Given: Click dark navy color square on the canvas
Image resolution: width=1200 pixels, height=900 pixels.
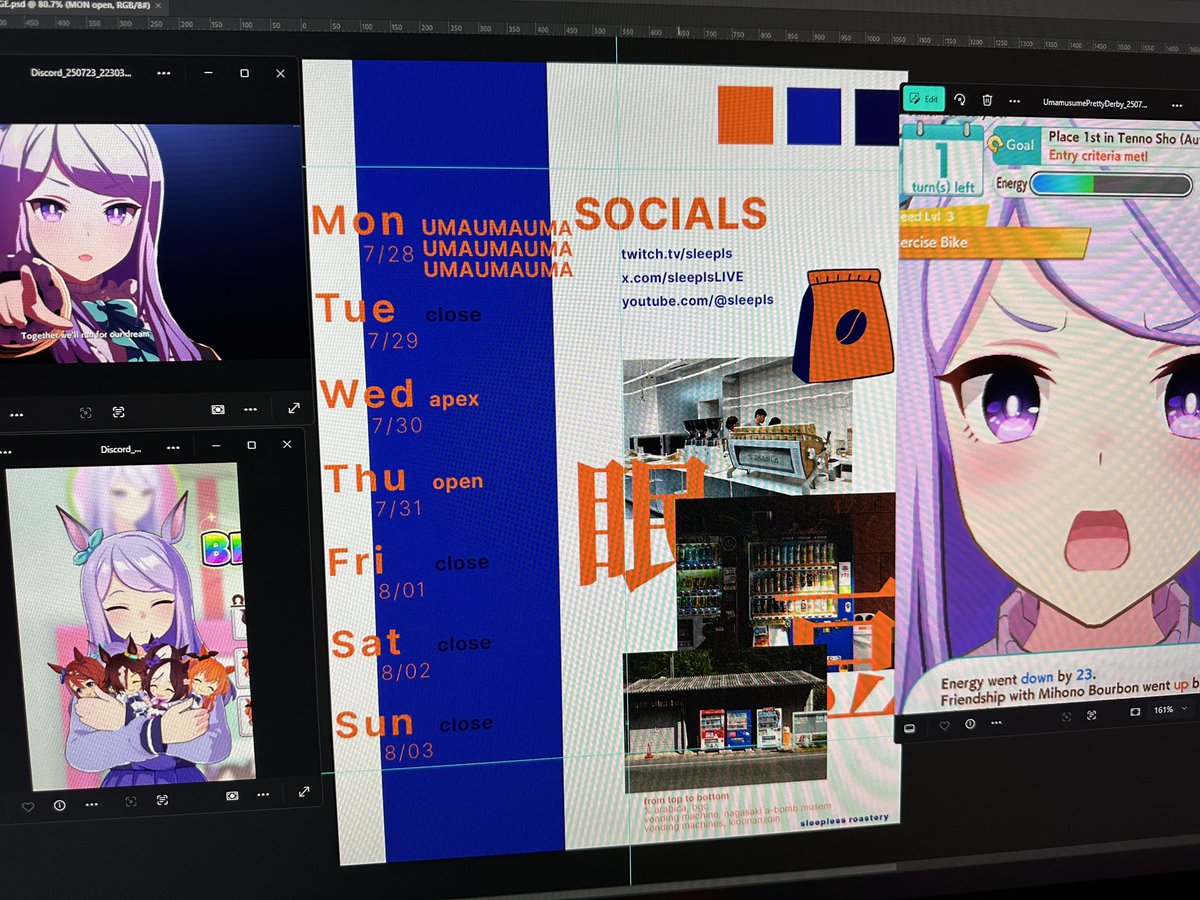Looking at the screenshot, I should [878, 118].
